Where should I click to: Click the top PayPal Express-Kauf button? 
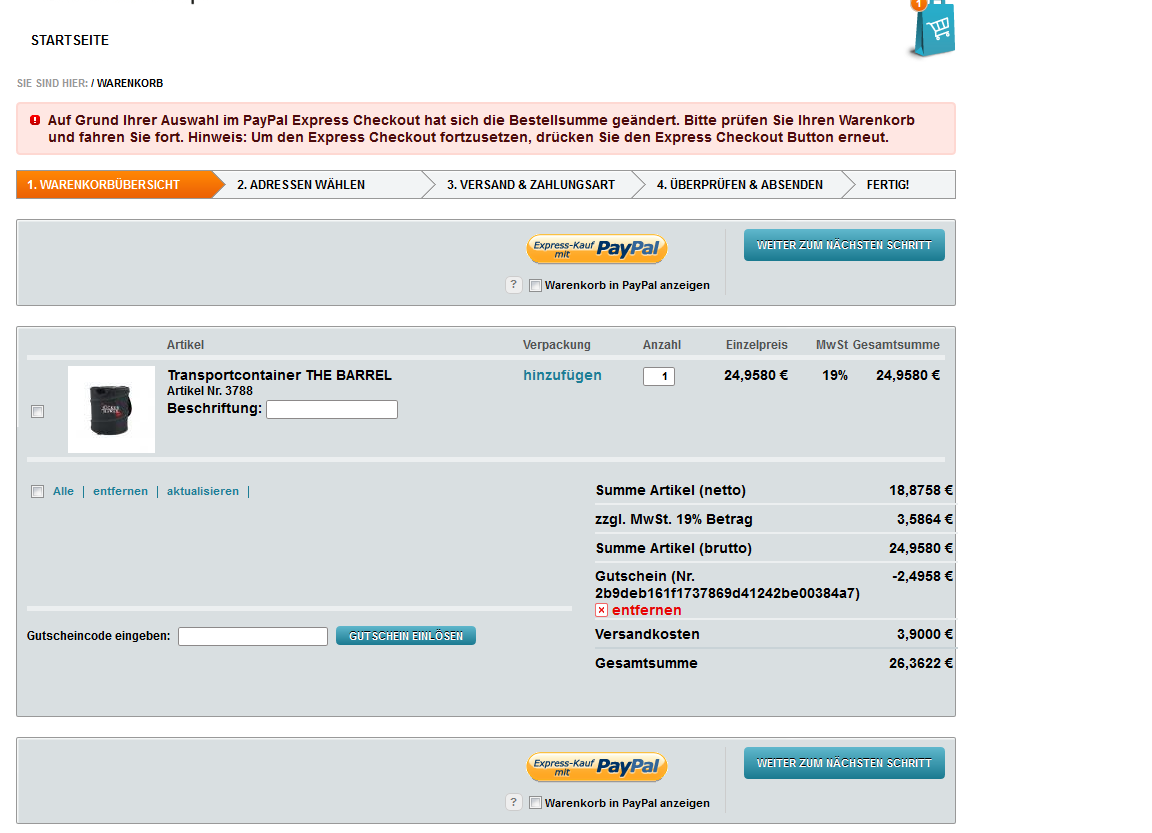[x=596, y=249]
